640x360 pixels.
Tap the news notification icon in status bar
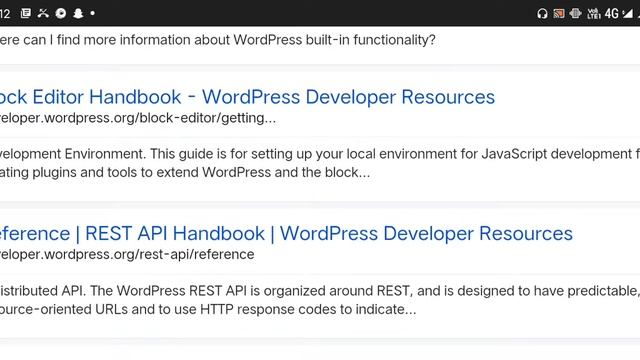click(26, 13)
